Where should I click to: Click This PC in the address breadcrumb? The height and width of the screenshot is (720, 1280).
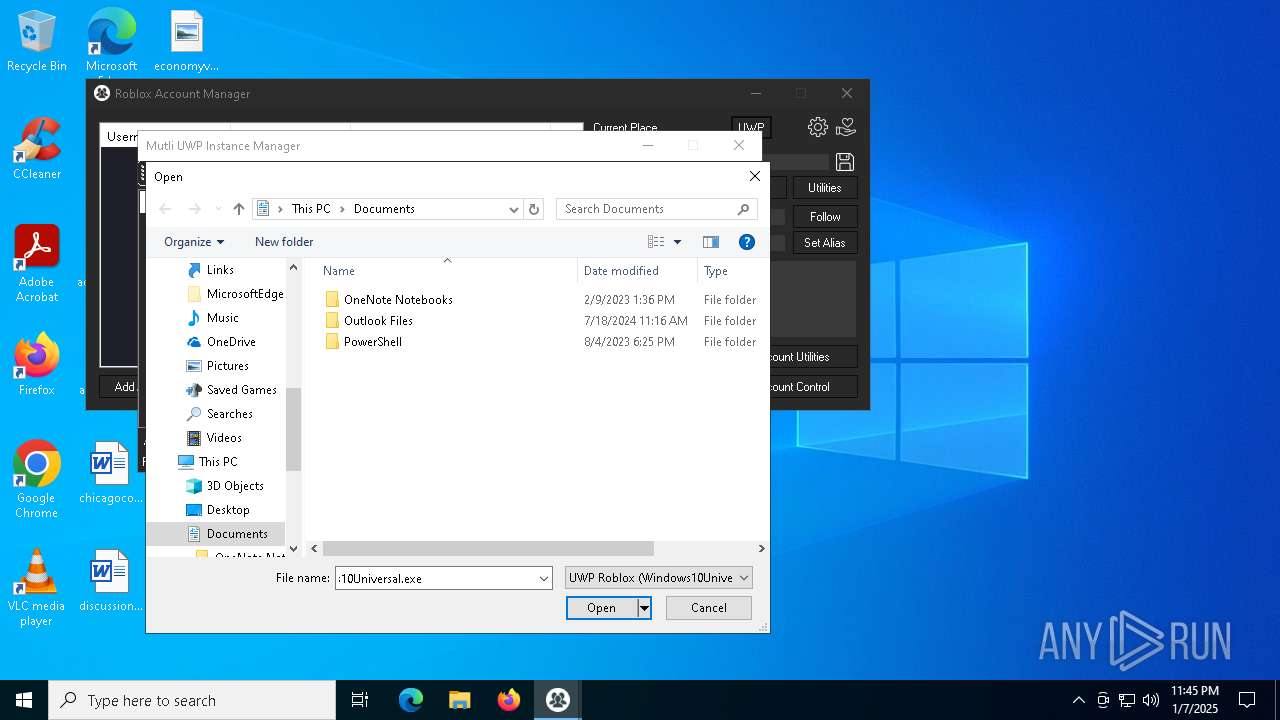[311, 209]
